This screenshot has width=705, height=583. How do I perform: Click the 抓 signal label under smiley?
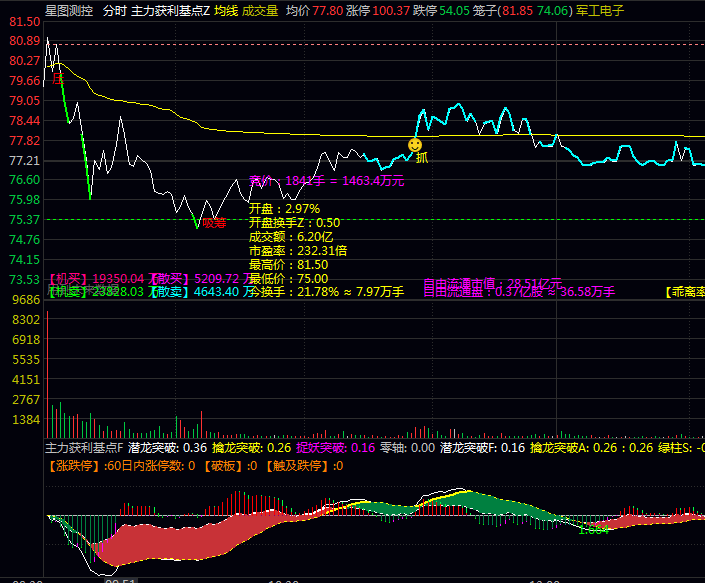click(421, 158)
